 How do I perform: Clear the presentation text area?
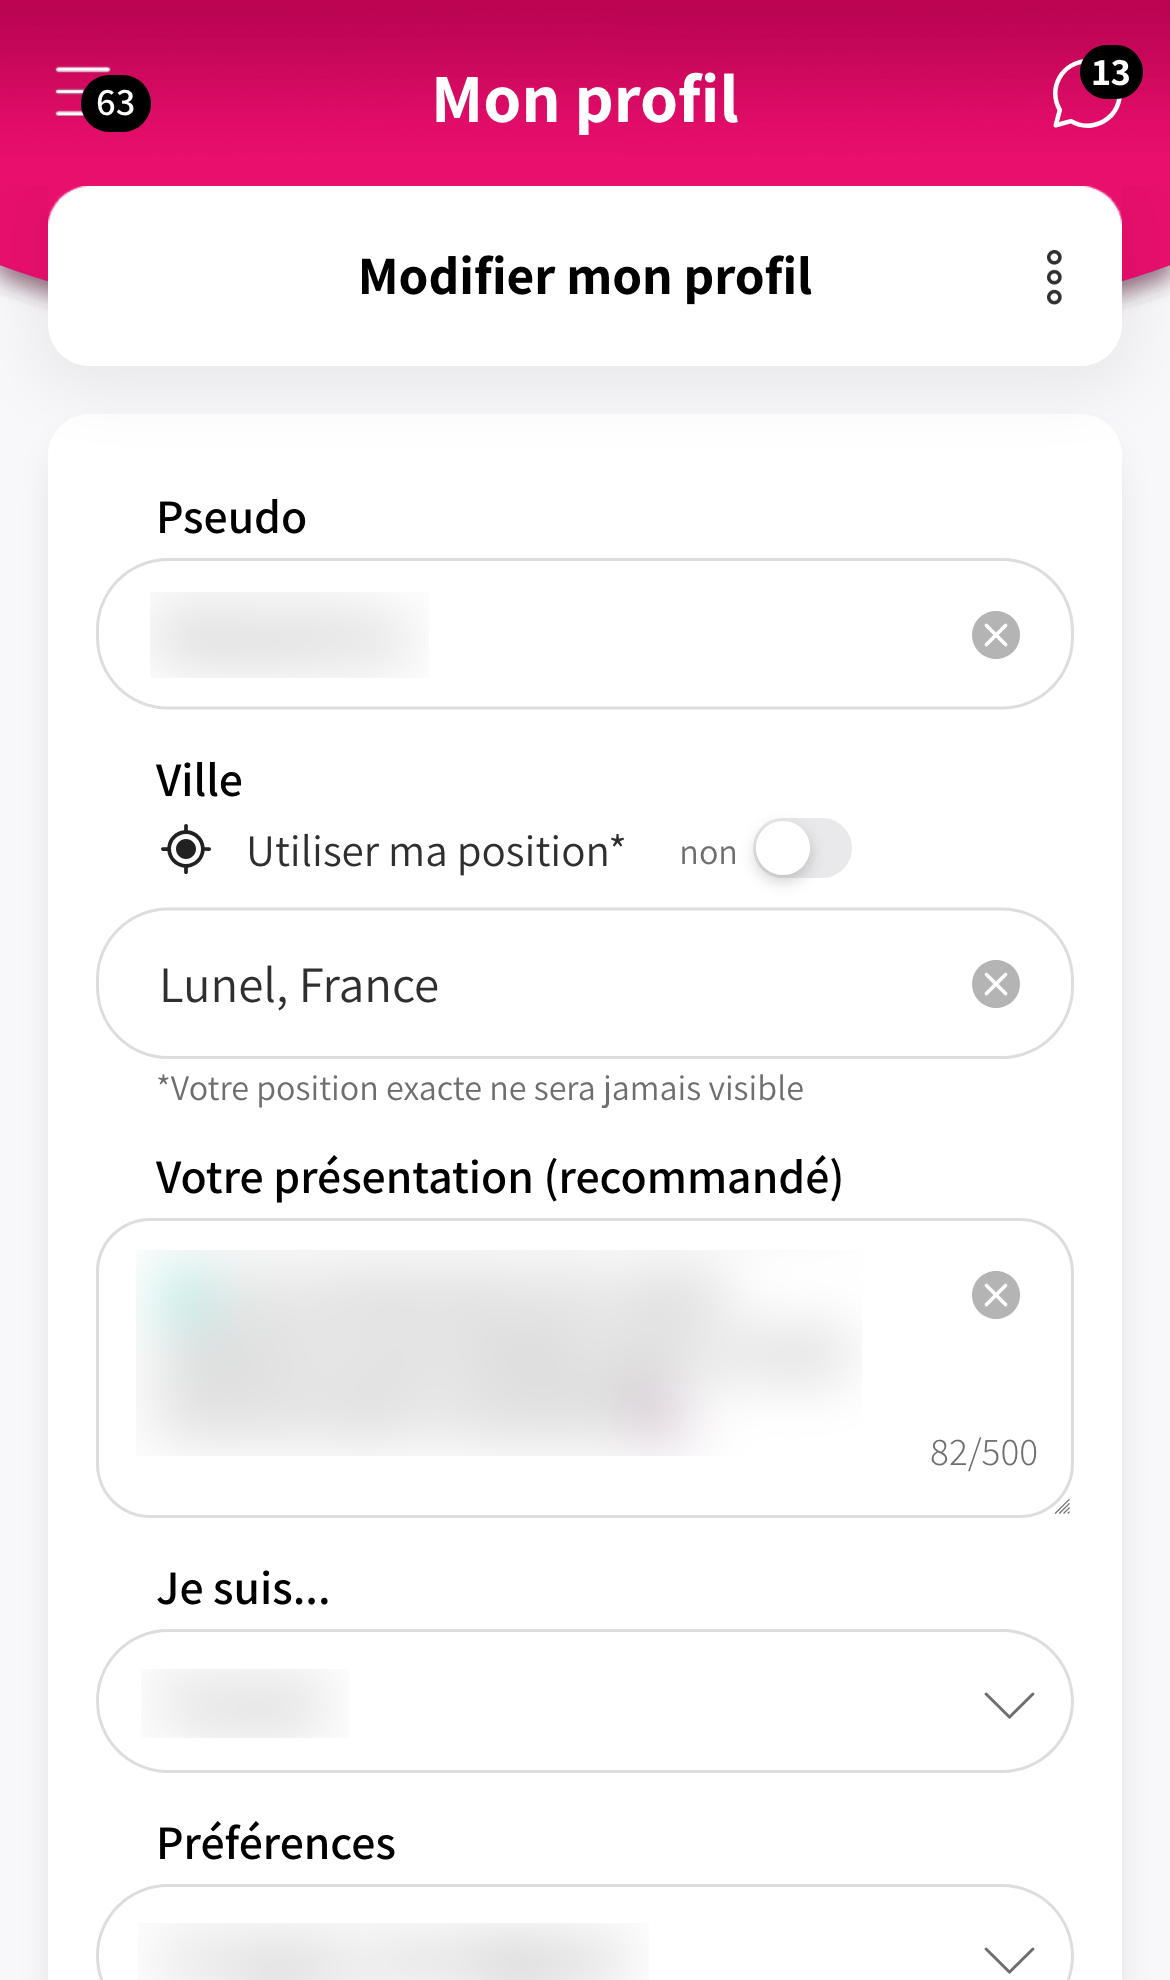pos(995,1295)
